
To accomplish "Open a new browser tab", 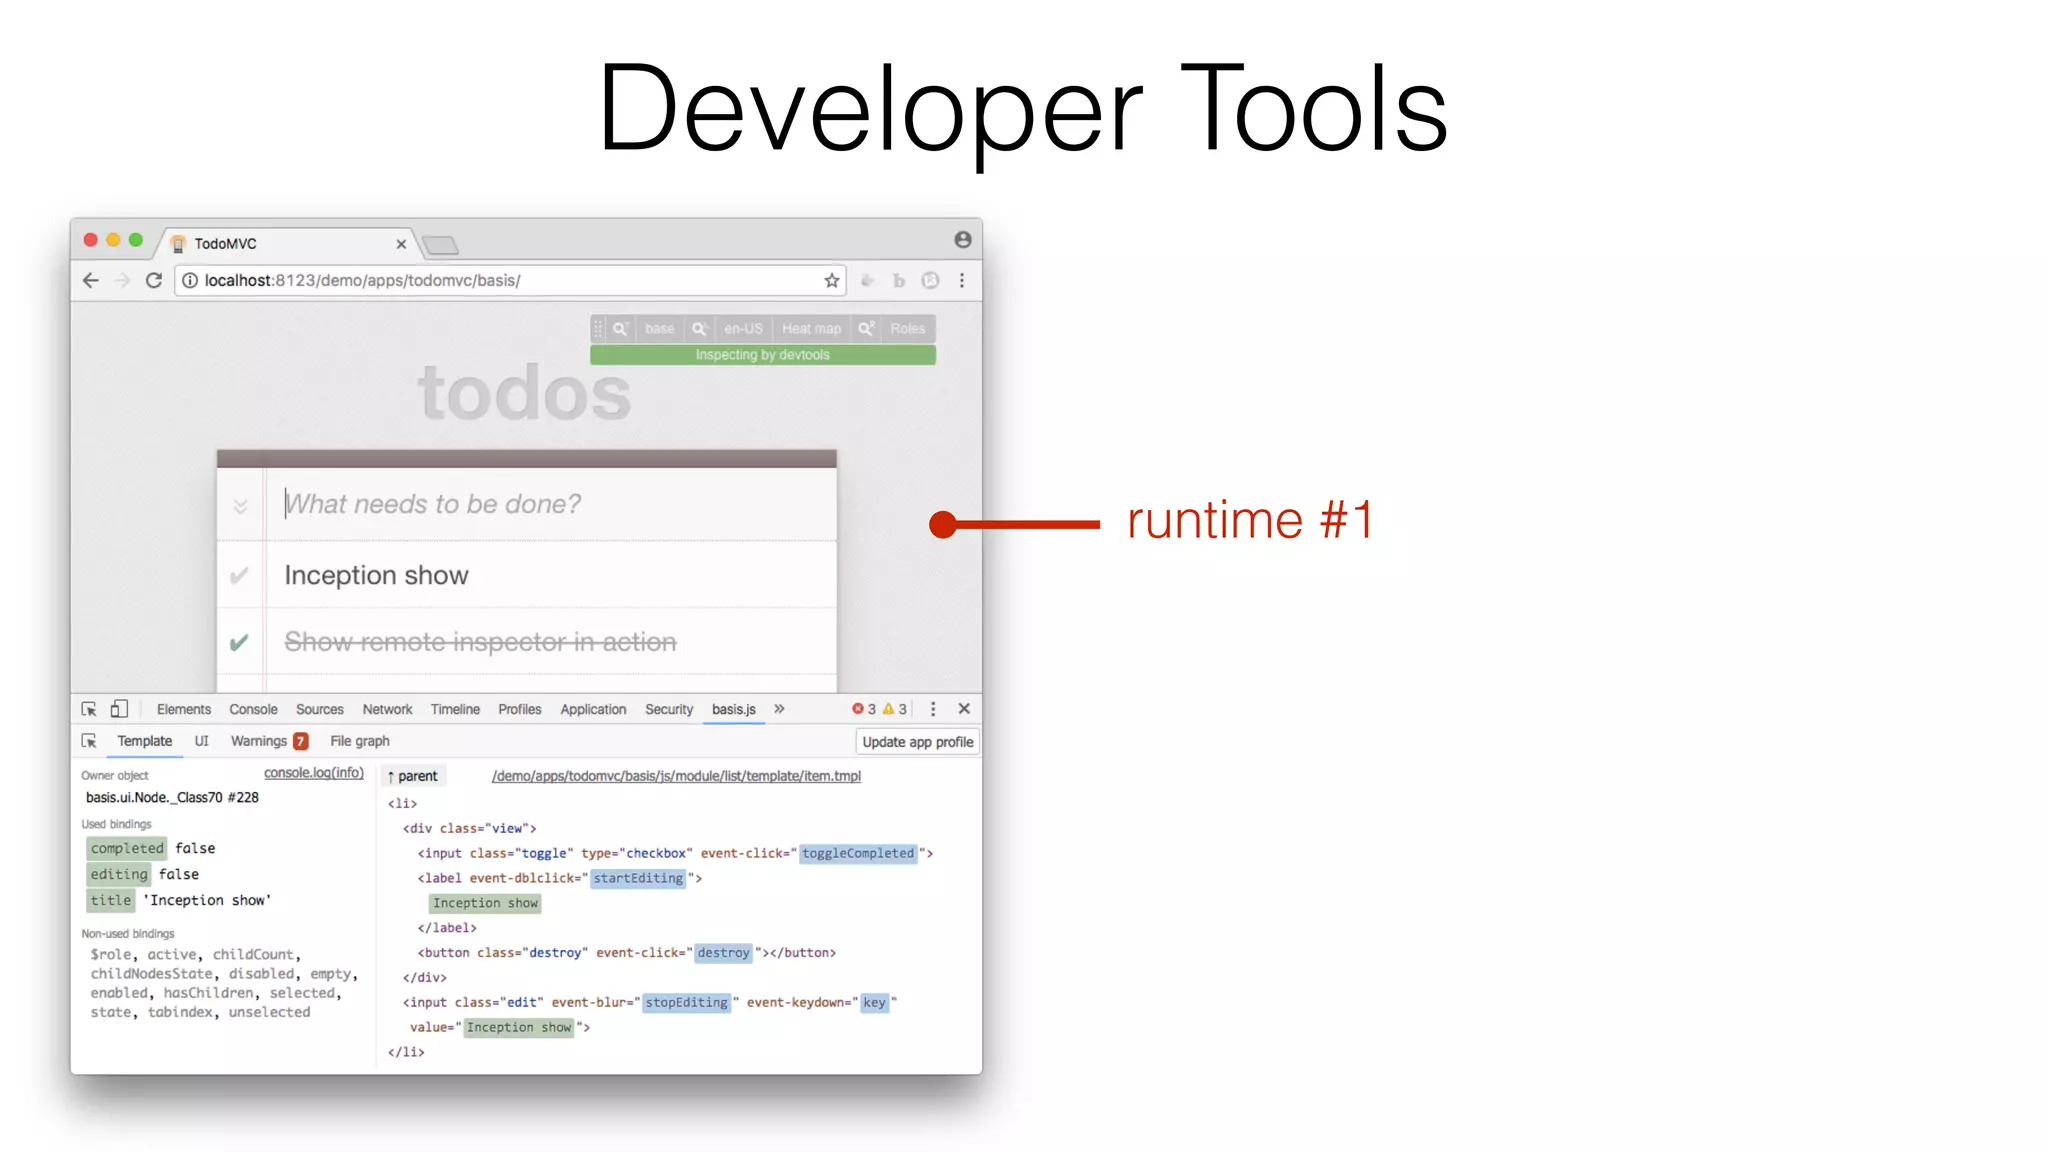I will point(440,245).
